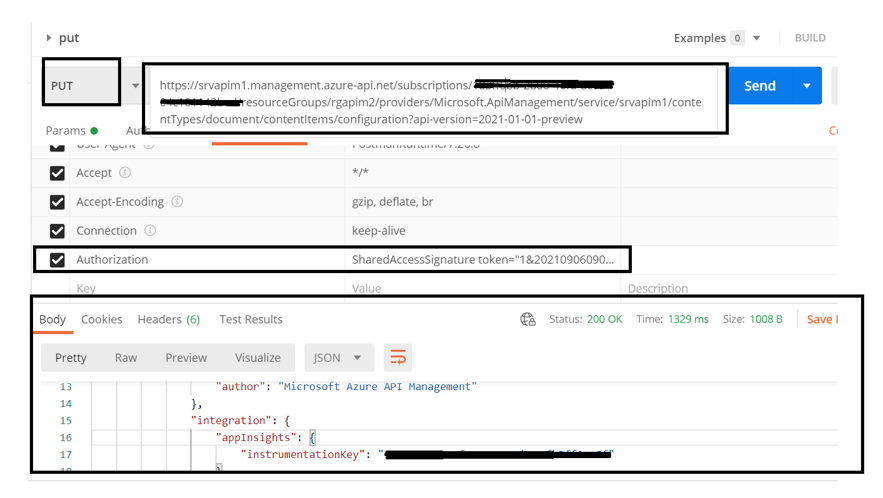883x498 pixels.
Task: Click the "Microsoft Azure API Management" author string
Action: pos(378,386)
